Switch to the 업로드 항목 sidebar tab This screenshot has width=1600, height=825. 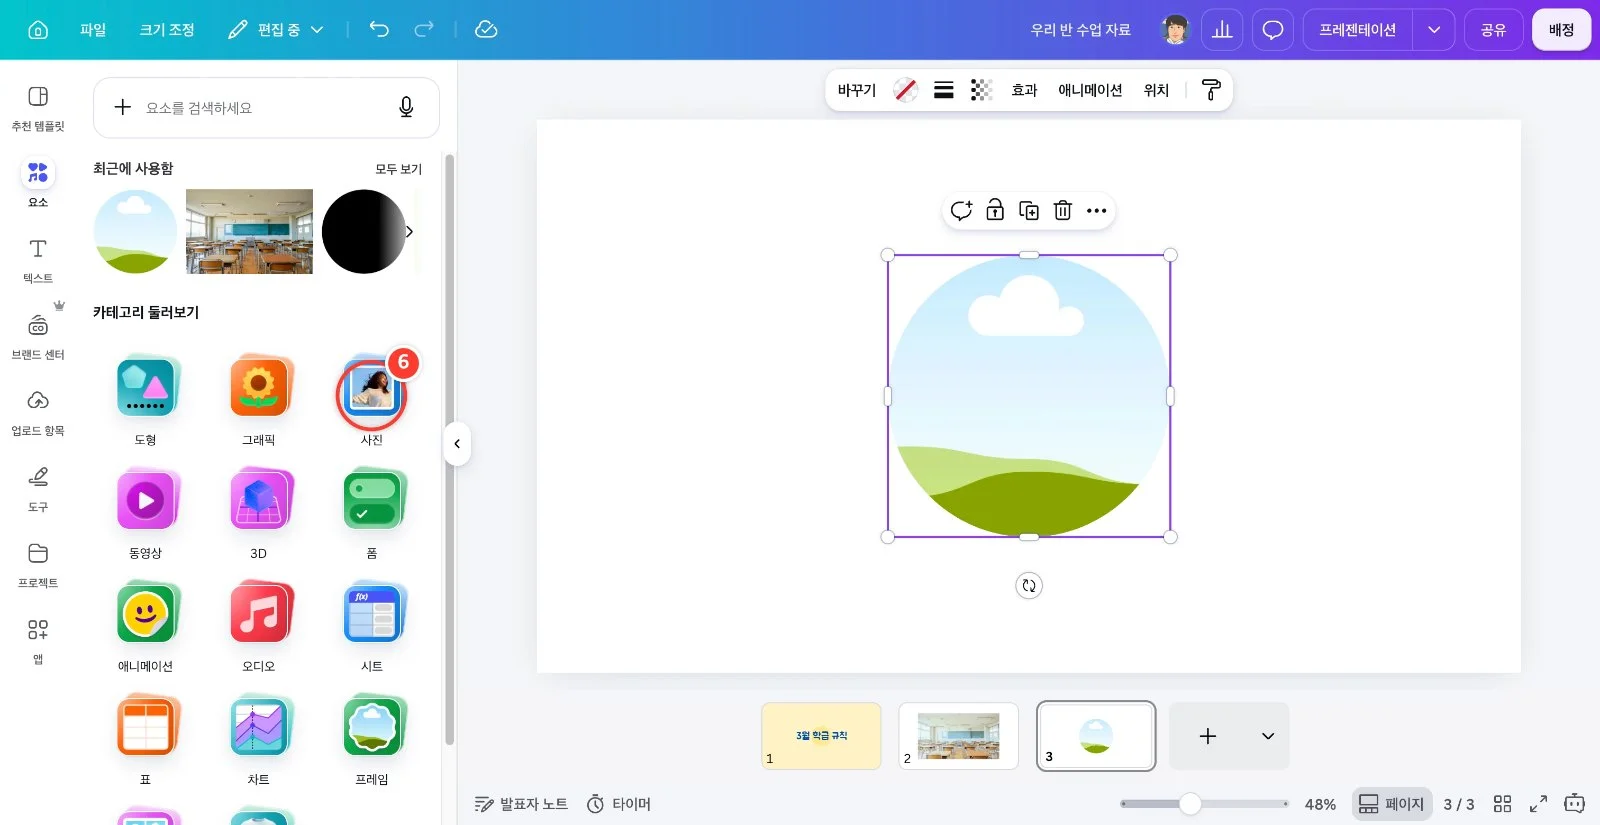(x=38, y=412)
